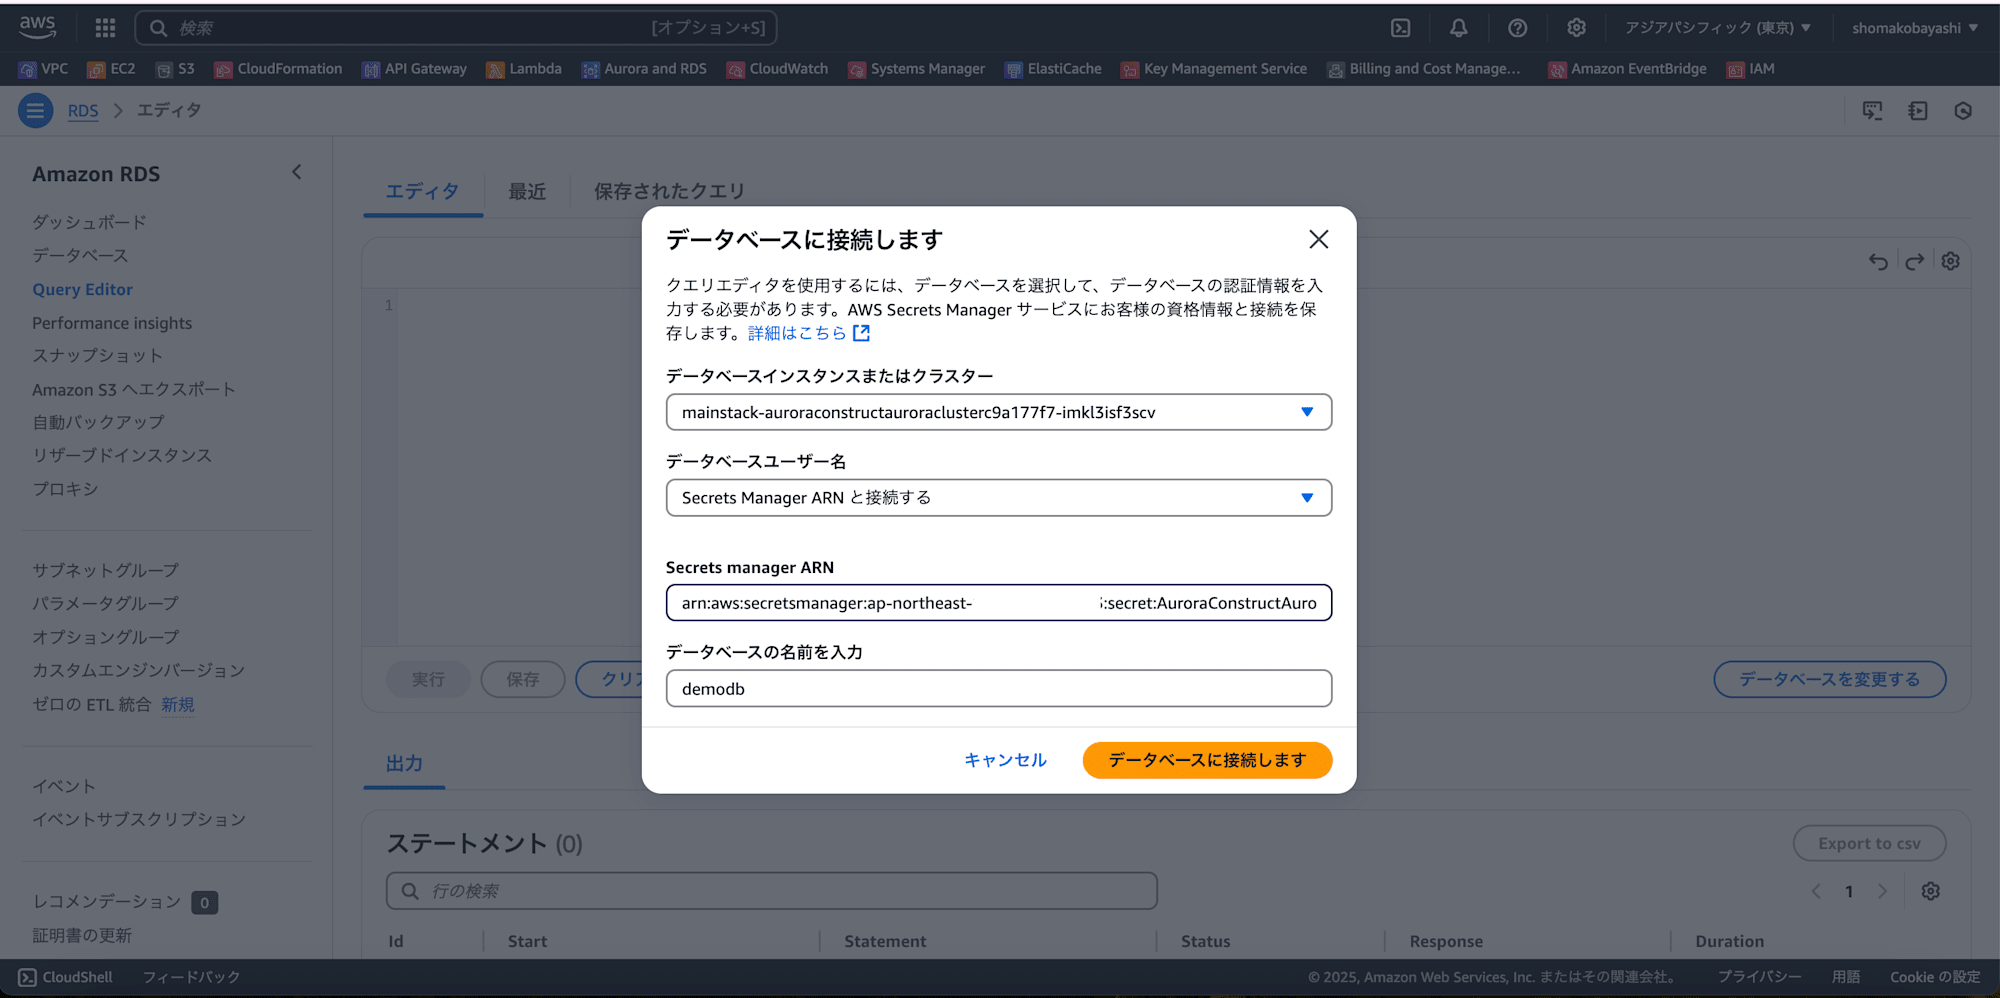Go to previous page of statements
This screenshot has width=2000, height=998.
click(1816, 891)
